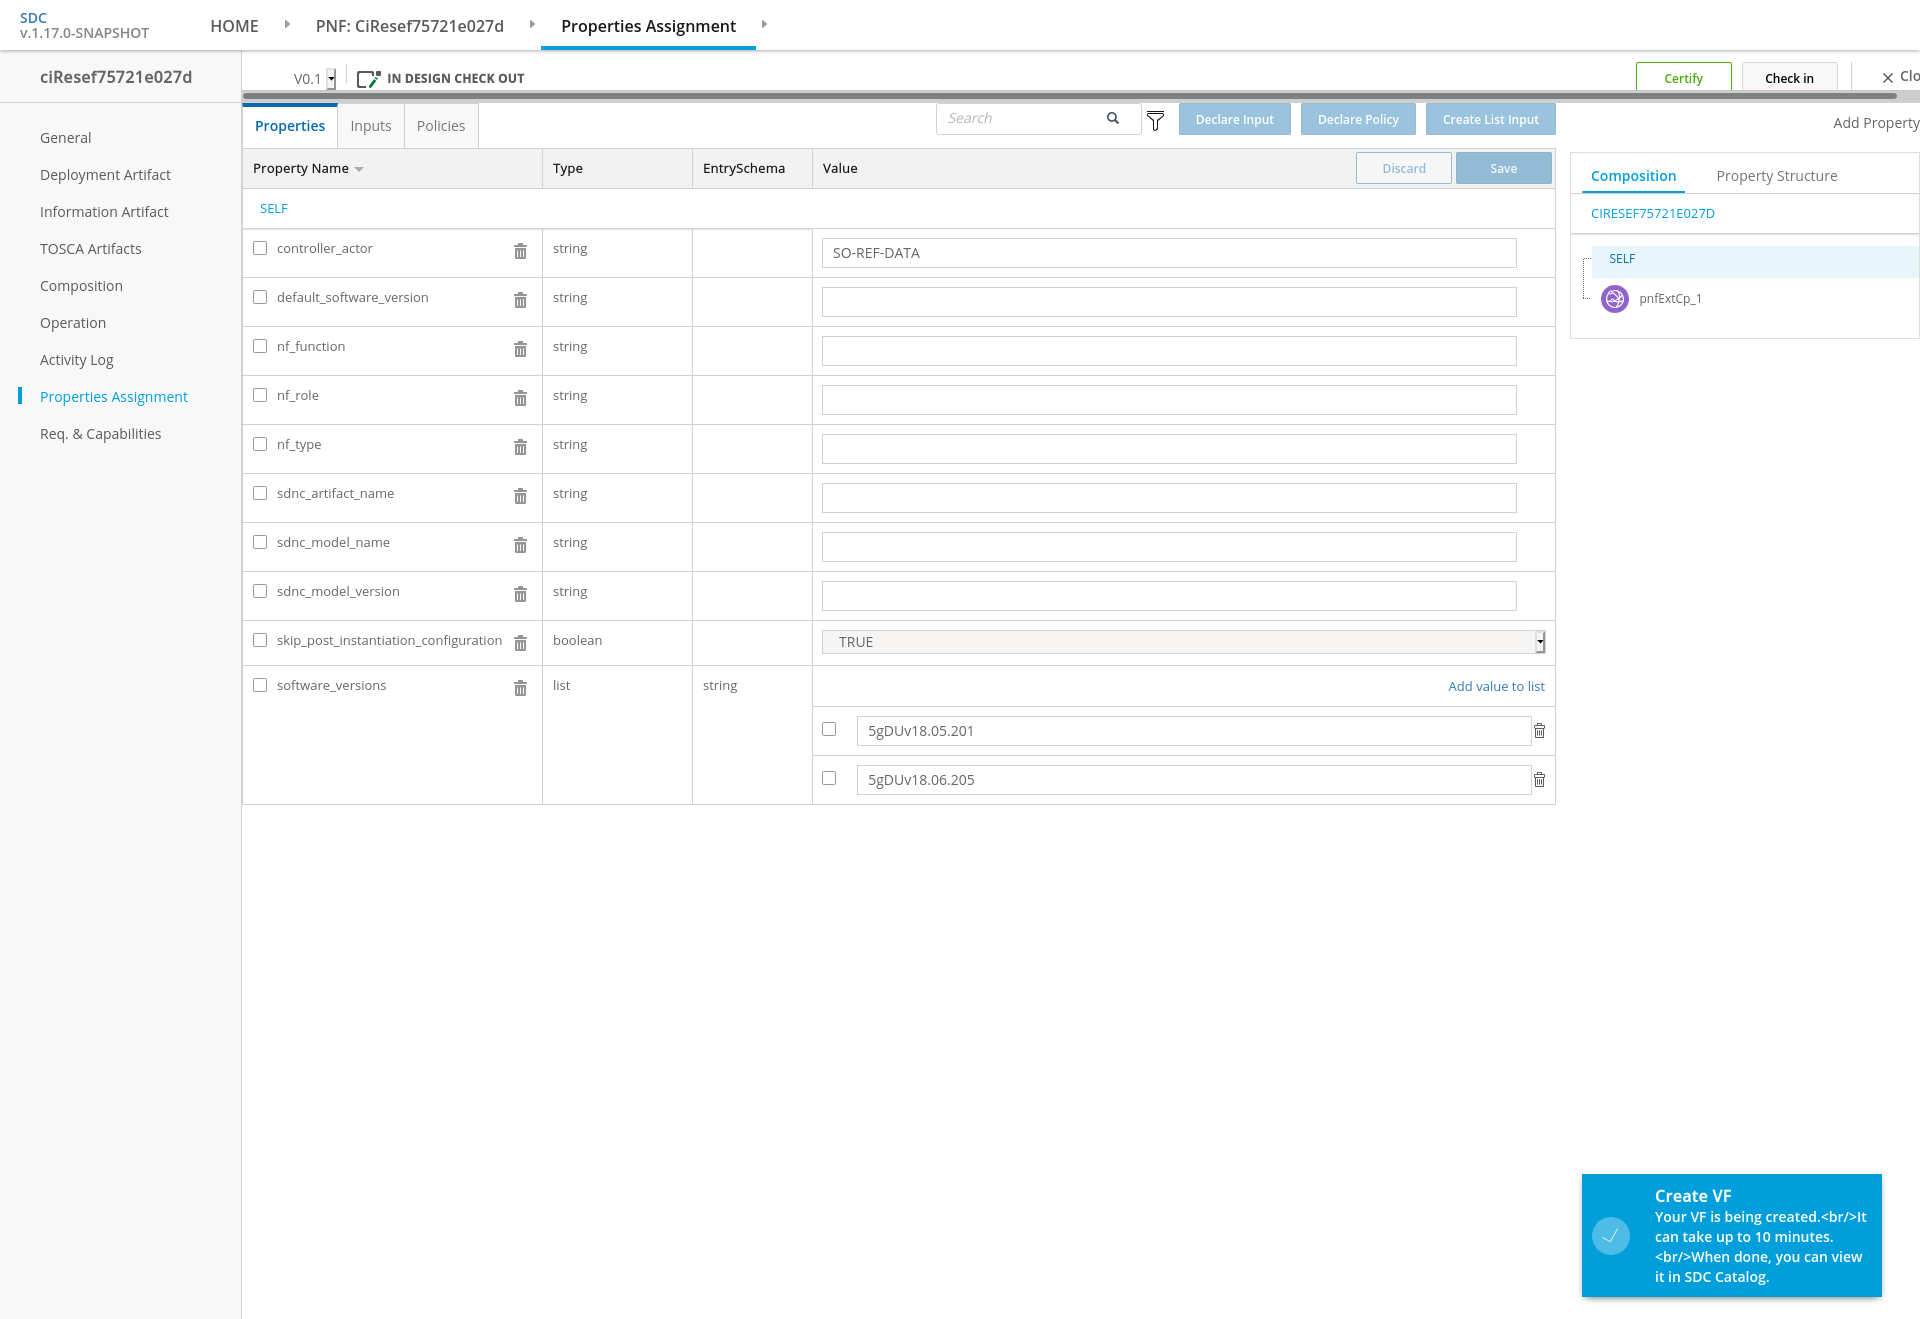1920x1319 pixels.
Task: Expand the Properties Assignment breadcrumb arrow
Action: (764, 24)
